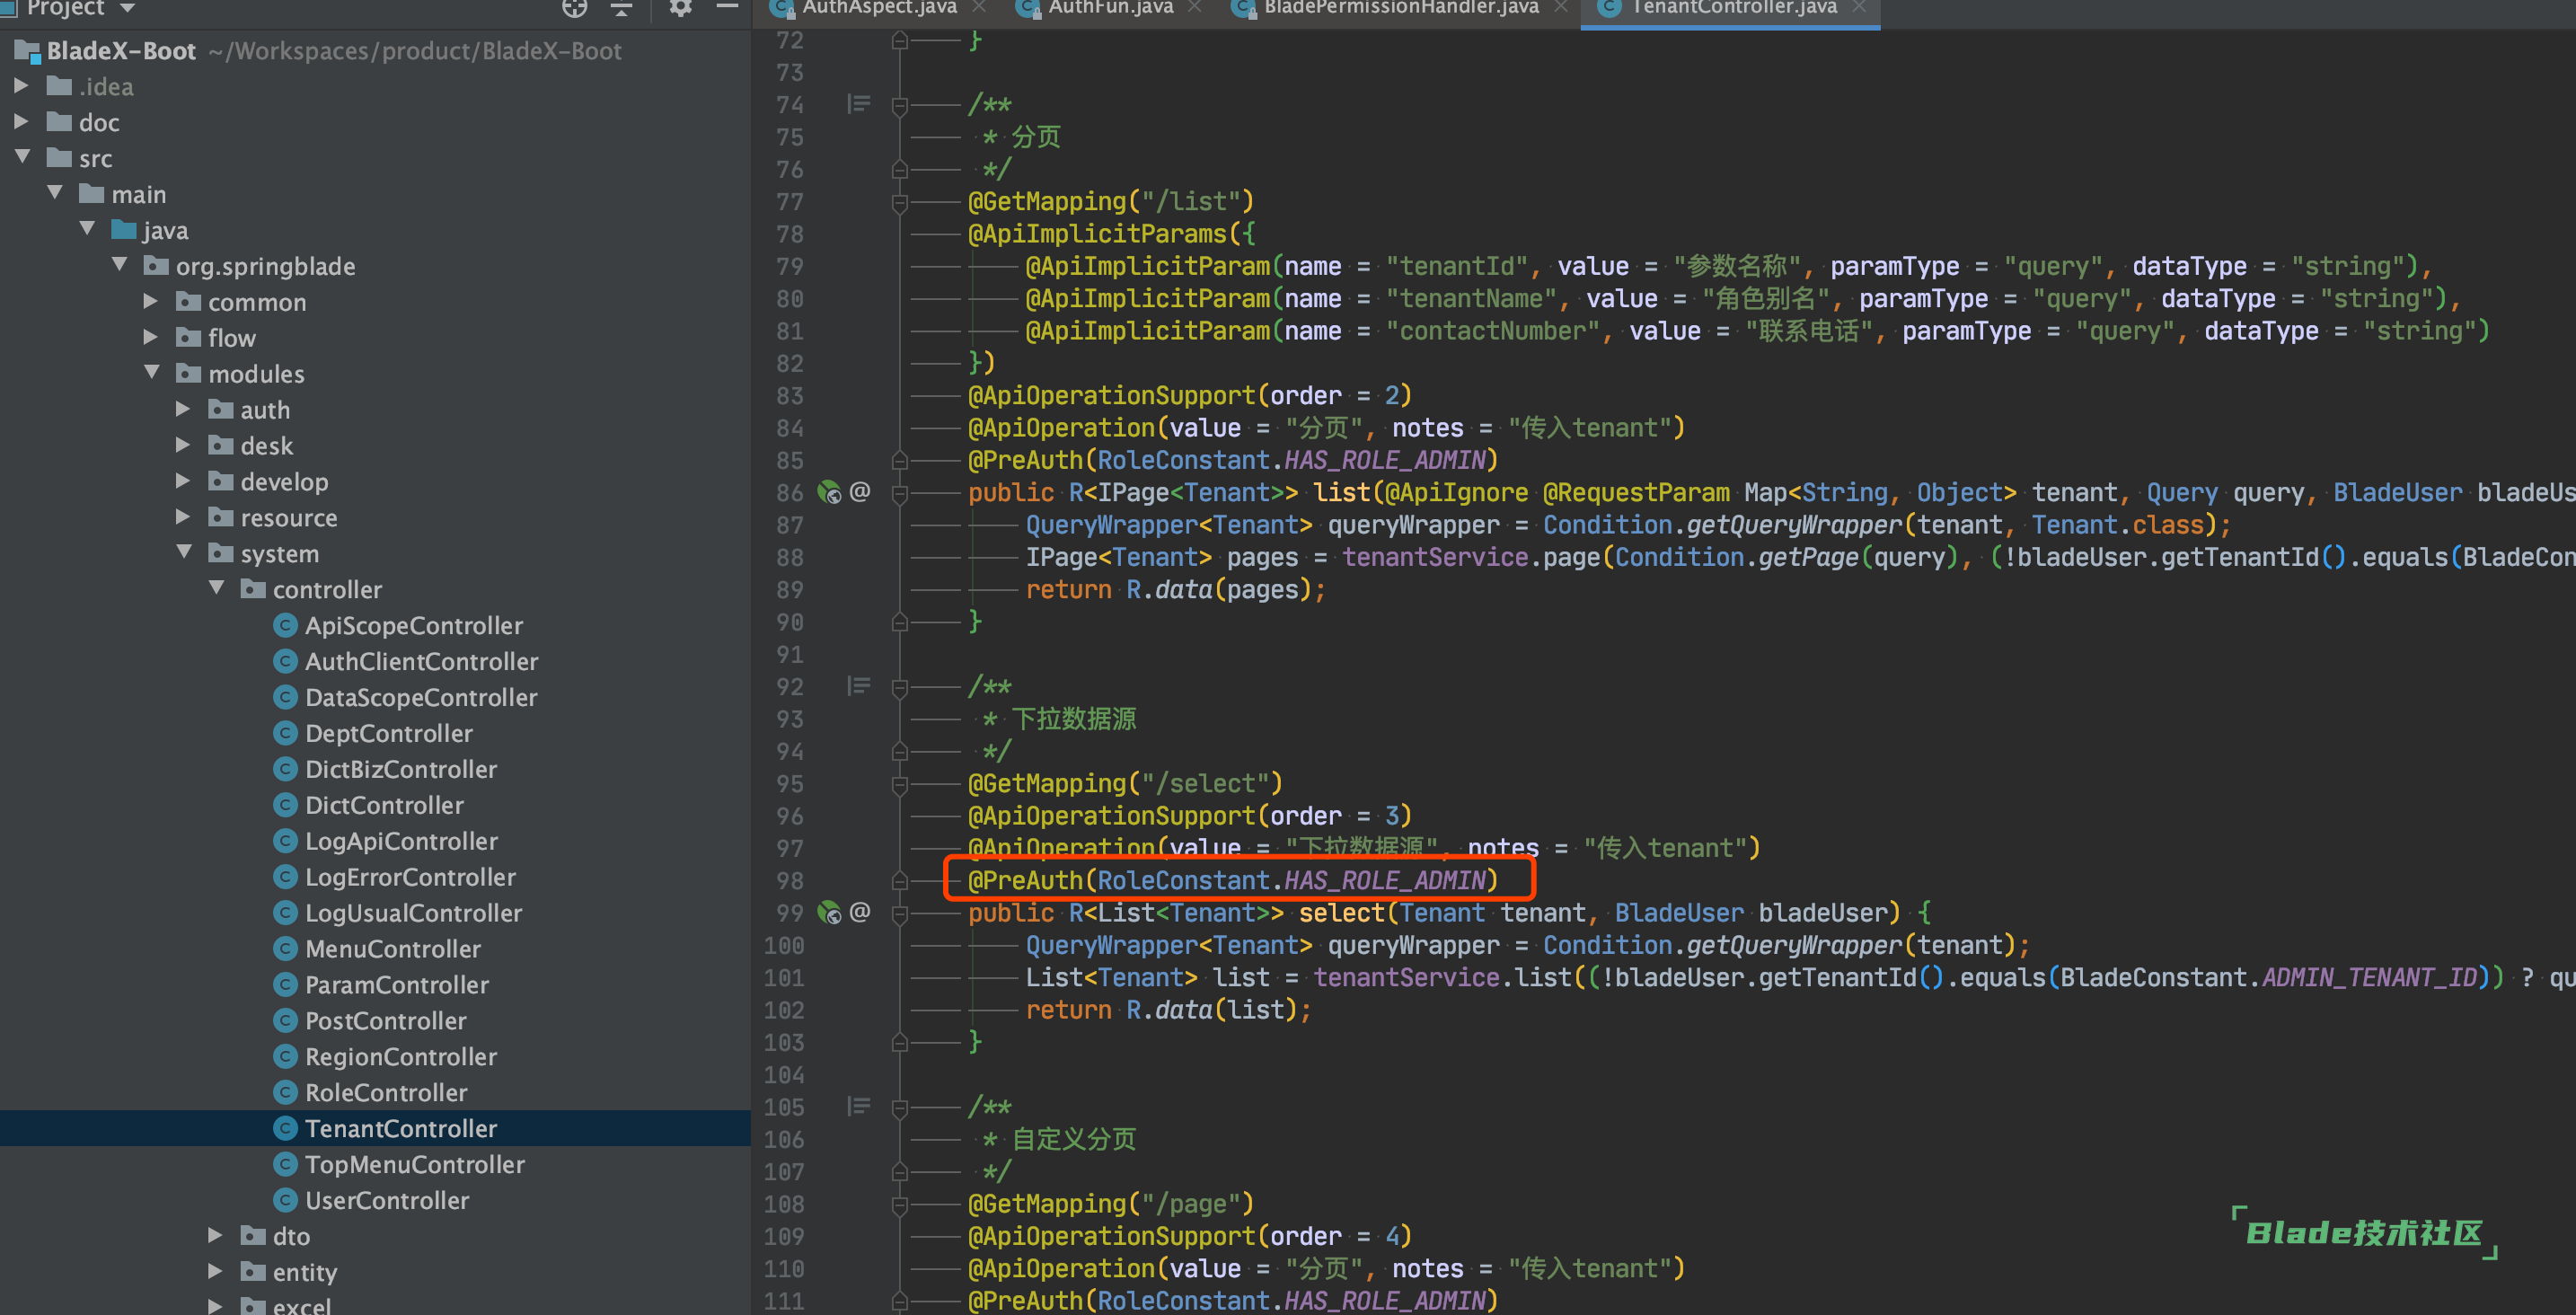Open Project panel gear settings
2576x1315 pixels.
point(680,8)
